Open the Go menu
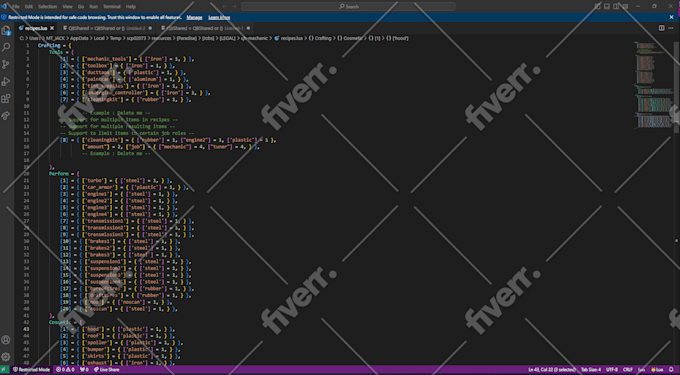The width and height of the screenshot is (680, 375). [81, 7]
